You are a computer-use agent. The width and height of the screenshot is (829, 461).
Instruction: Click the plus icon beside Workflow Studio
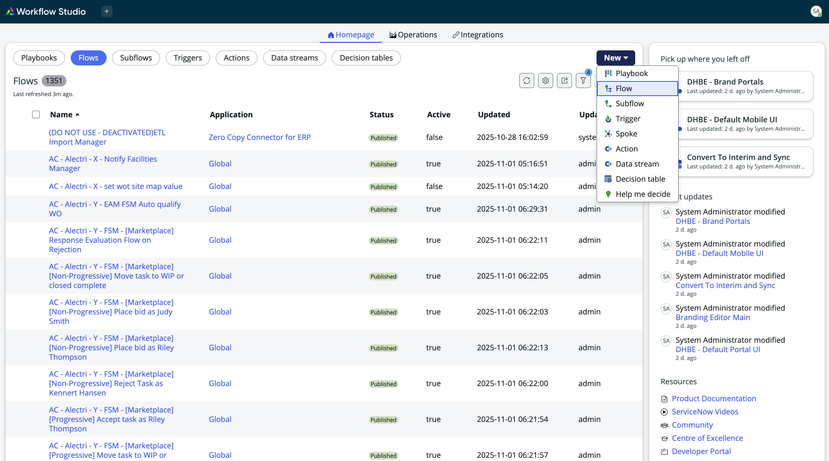pos(106,12)
